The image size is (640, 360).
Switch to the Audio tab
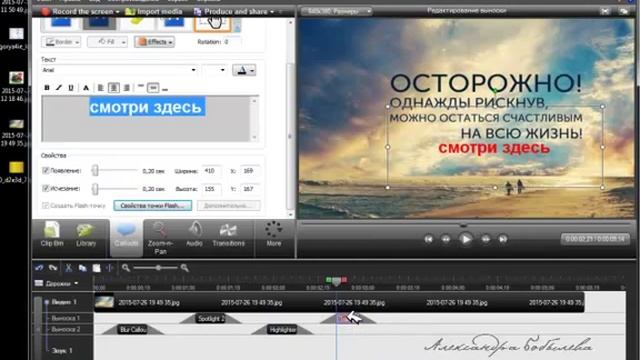tap(194, 234)
